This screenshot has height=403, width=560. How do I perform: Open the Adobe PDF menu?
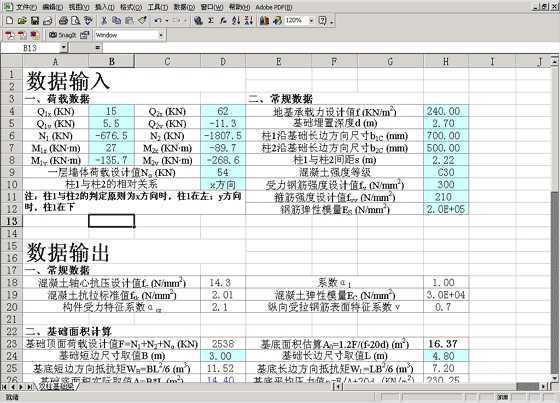click(x=274, y=7)
